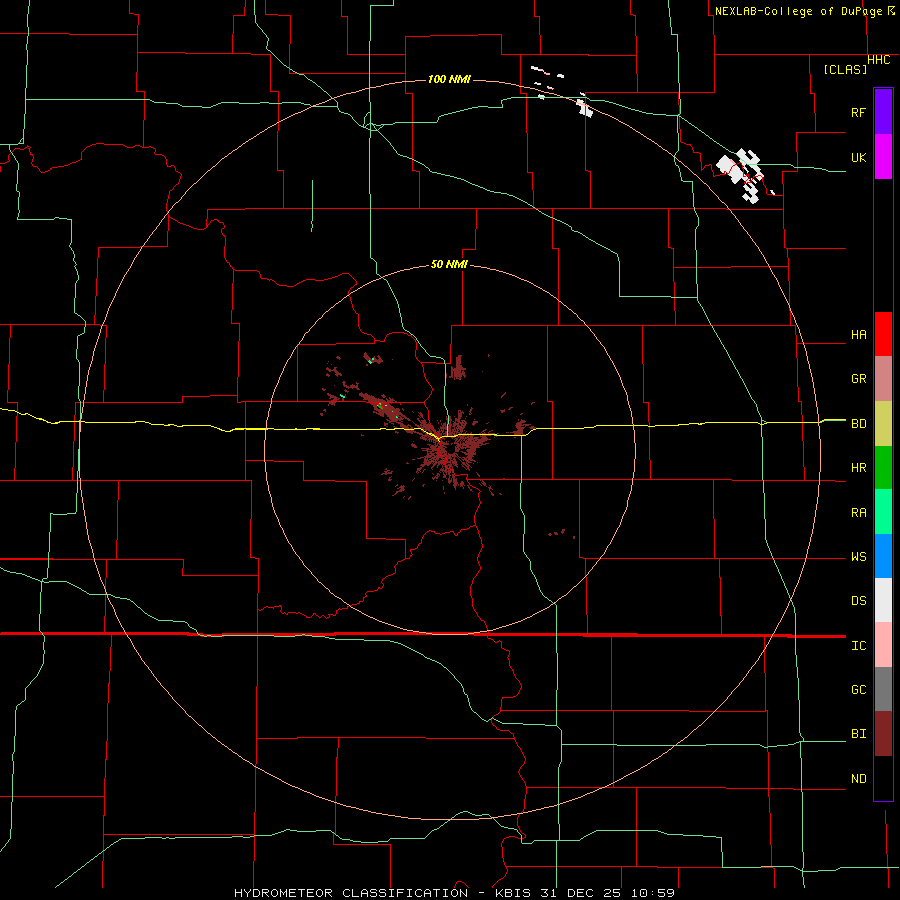The width and height of the screenshot is (900, 900).
Task: Click the RF legend label
Action: click(x=859, y=112)
